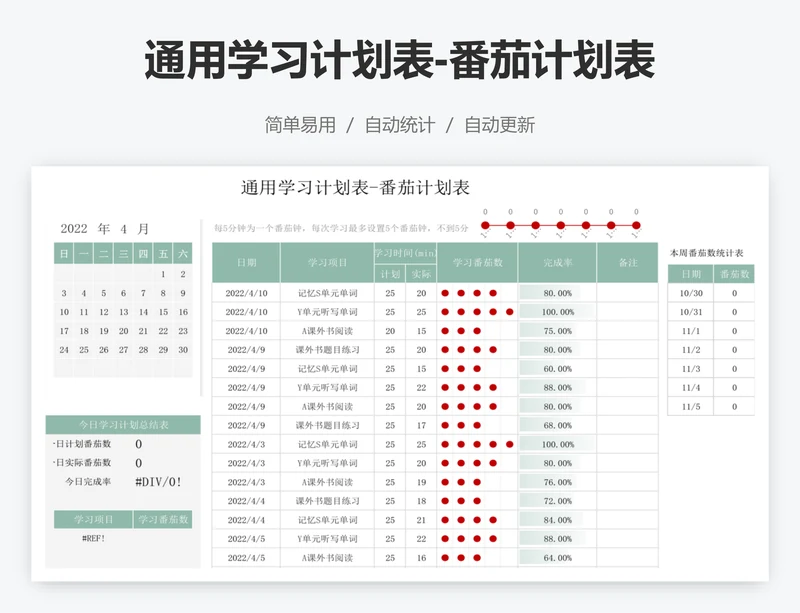
Task: Click the #DIV/0! value beside 今日完成率
Action: pos(158,482)
